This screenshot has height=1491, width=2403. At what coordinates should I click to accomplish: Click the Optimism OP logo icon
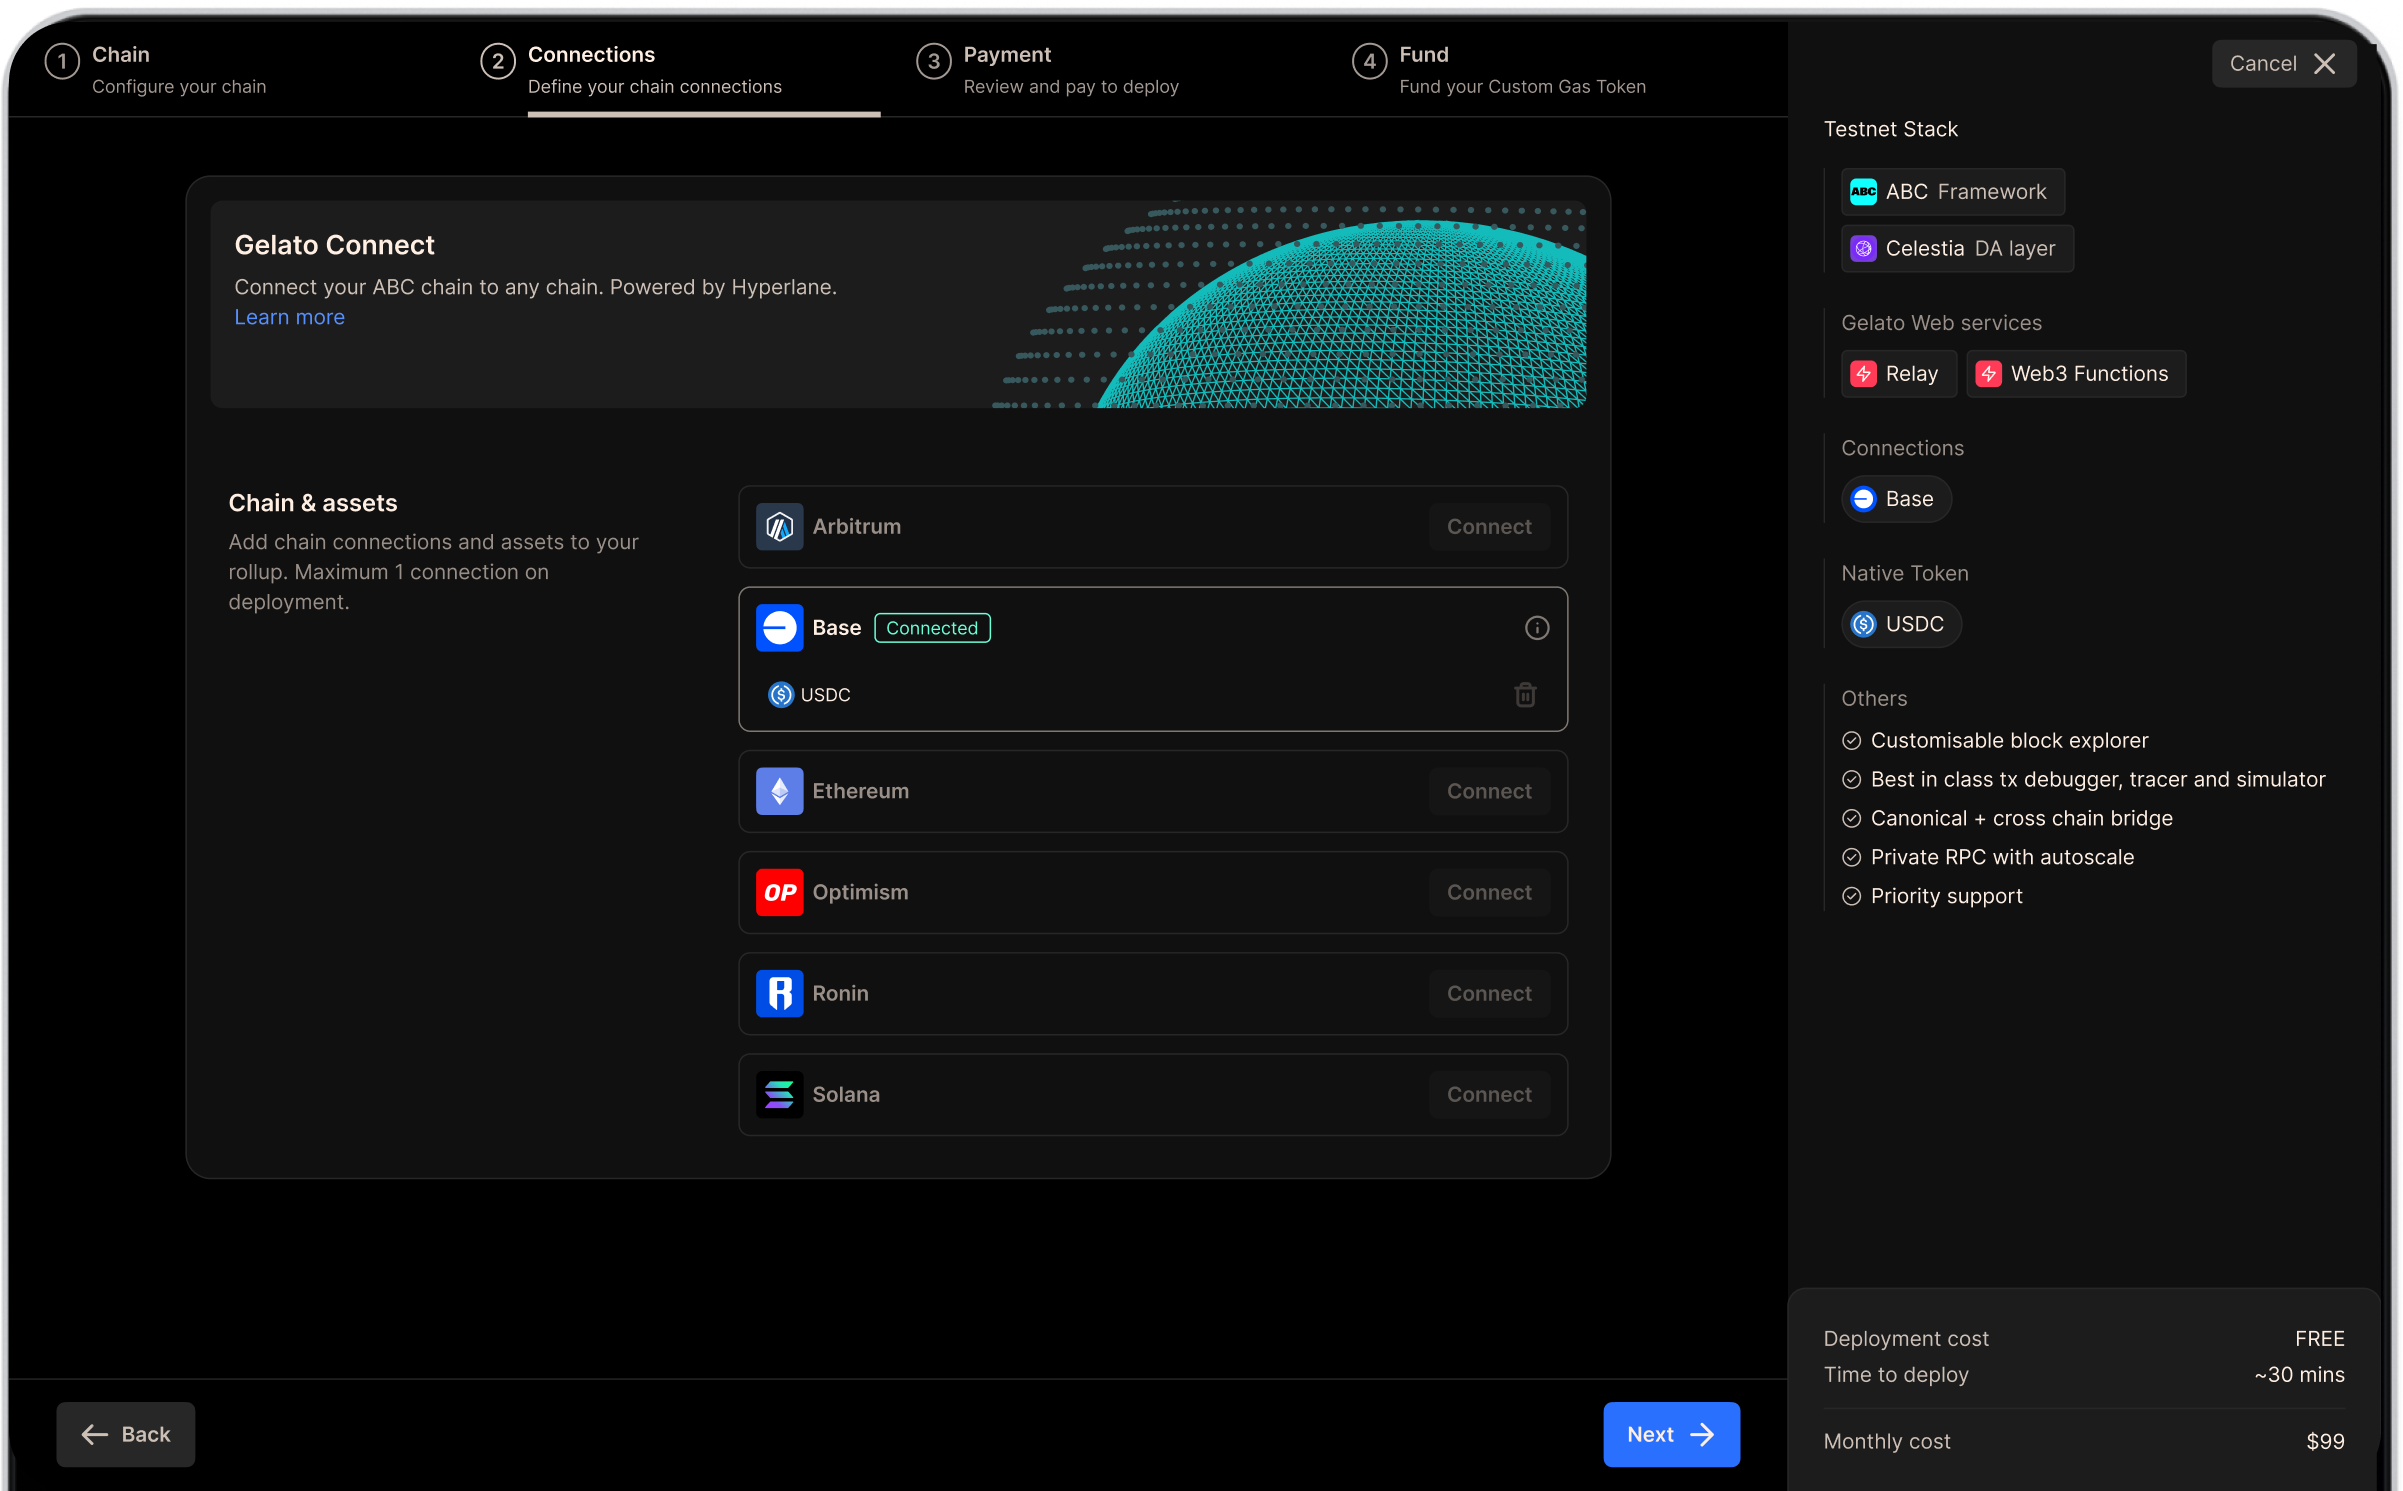coord(779,892)
